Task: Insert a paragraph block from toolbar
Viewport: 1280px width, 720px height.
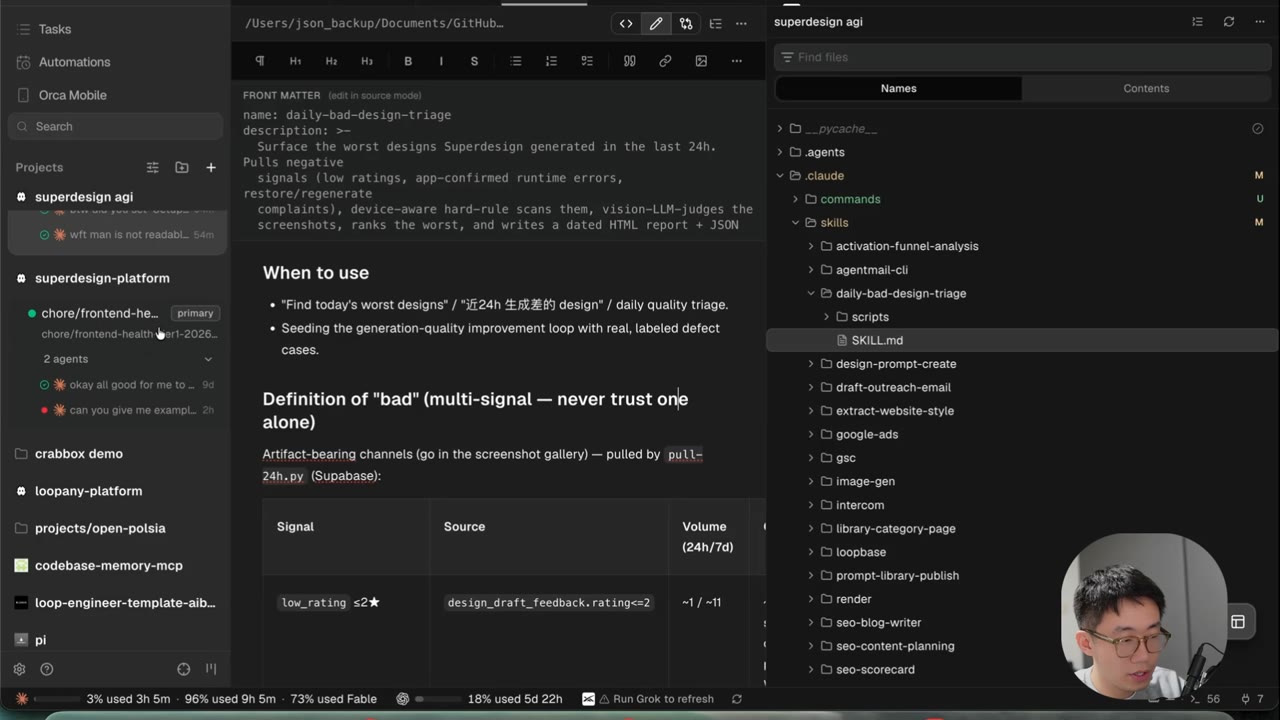Action: [x=260, y=61]
